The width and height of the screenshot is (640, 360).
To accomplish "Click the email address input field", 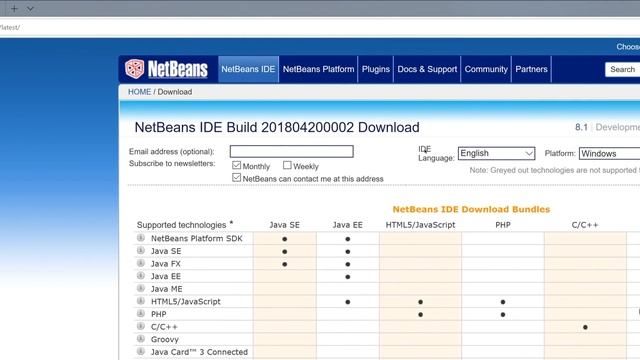I will coord(291,151).
